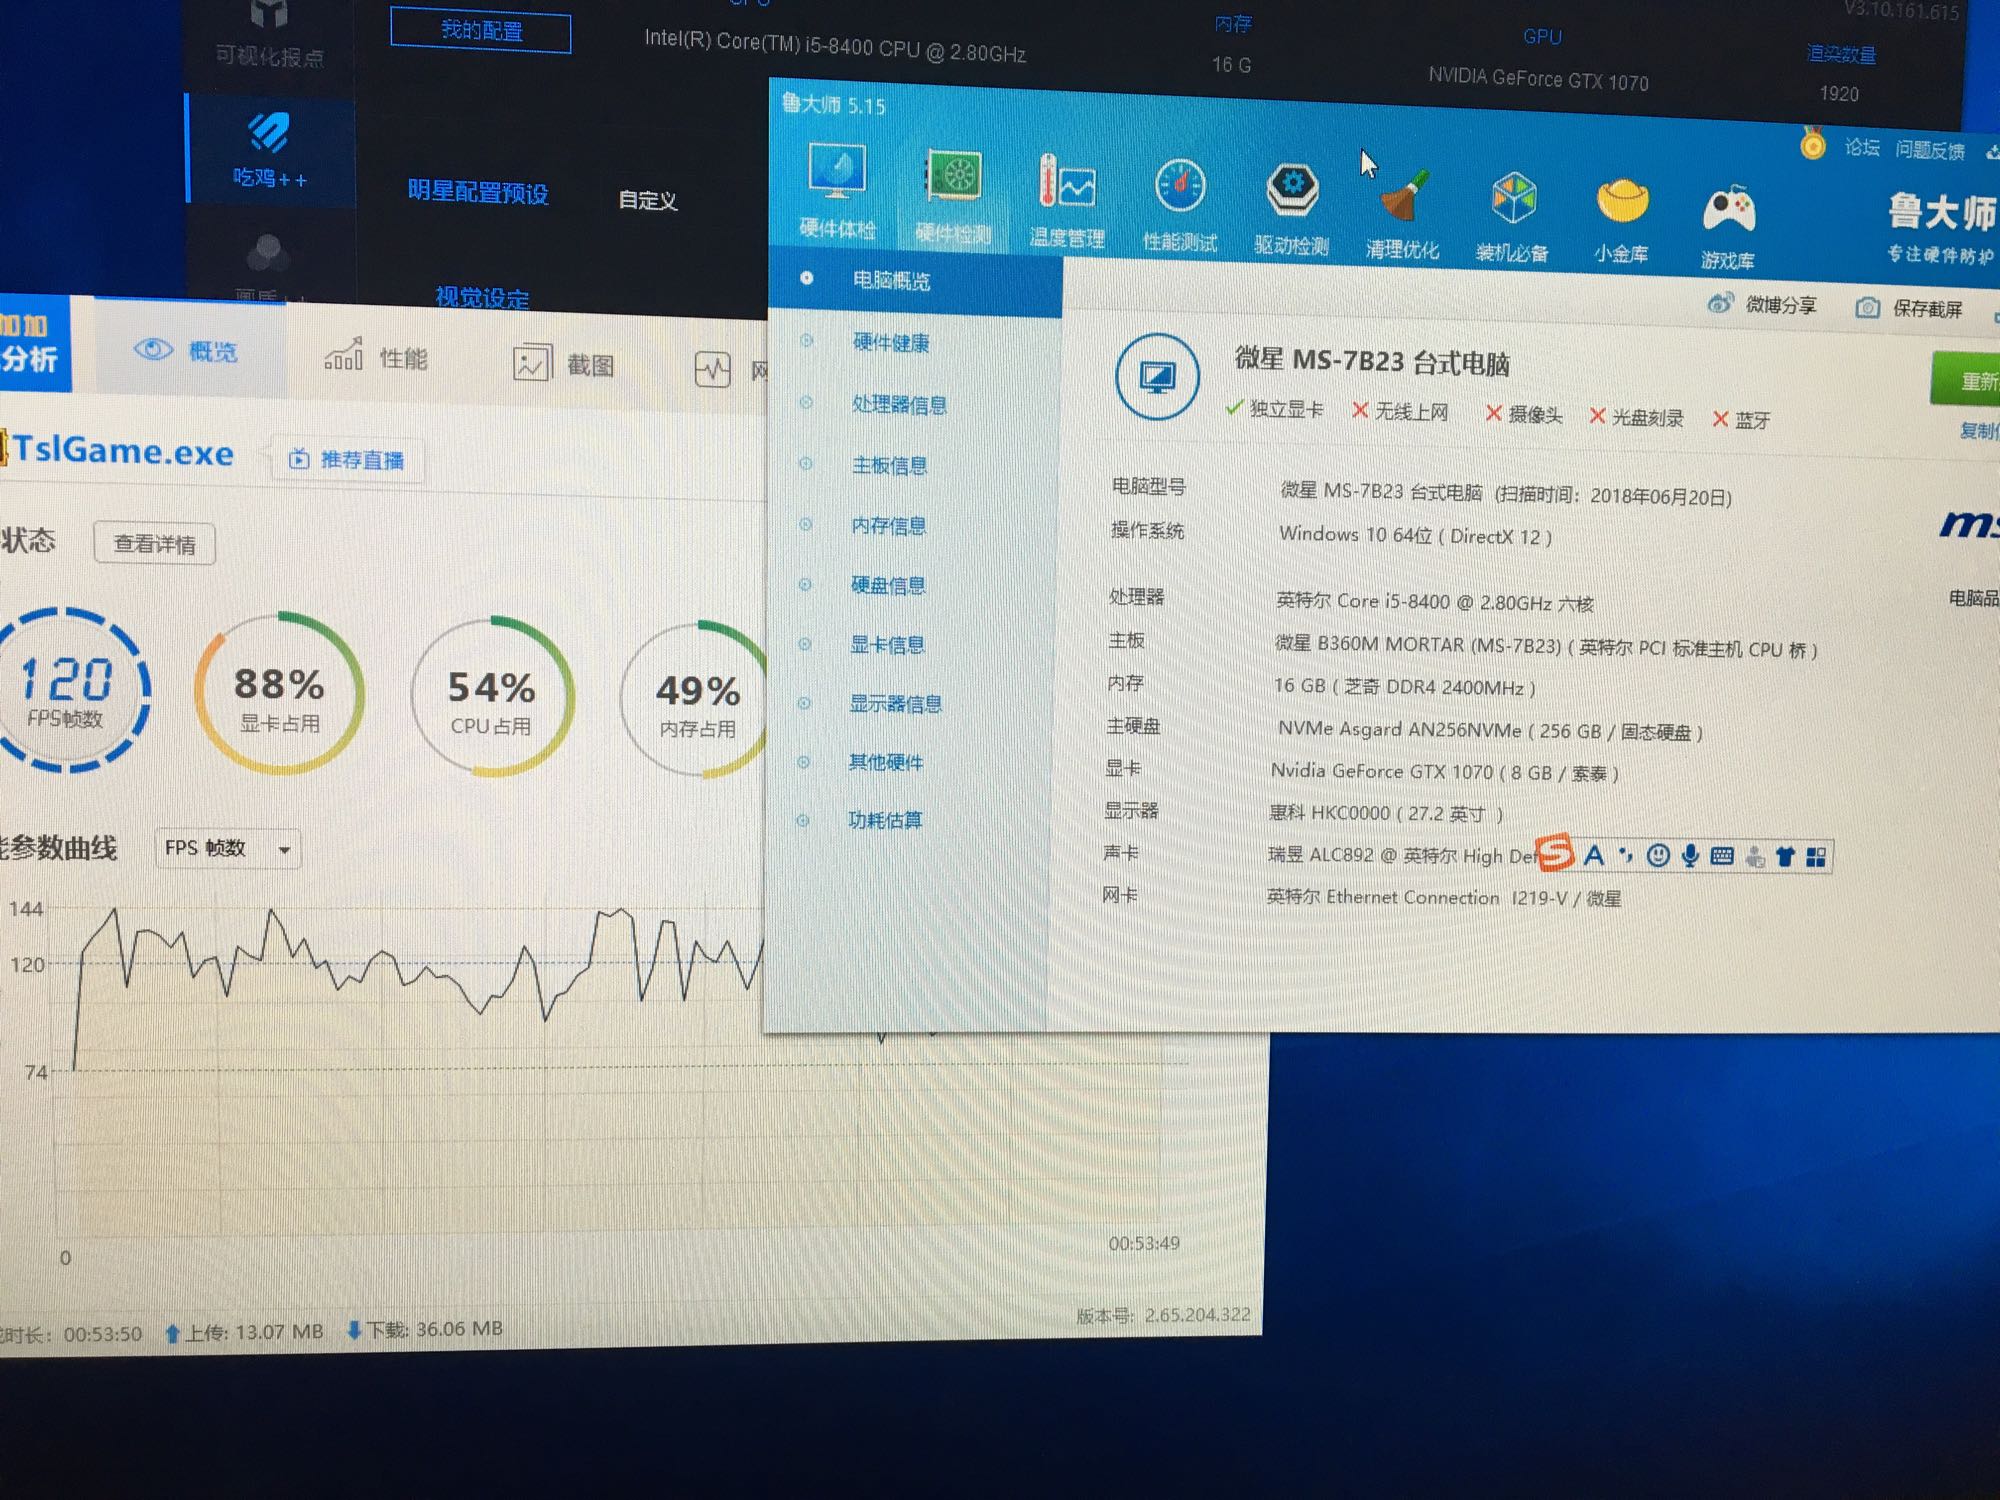
Task: Open 问题反馈 feedback link
Action: click(1929, 151)
